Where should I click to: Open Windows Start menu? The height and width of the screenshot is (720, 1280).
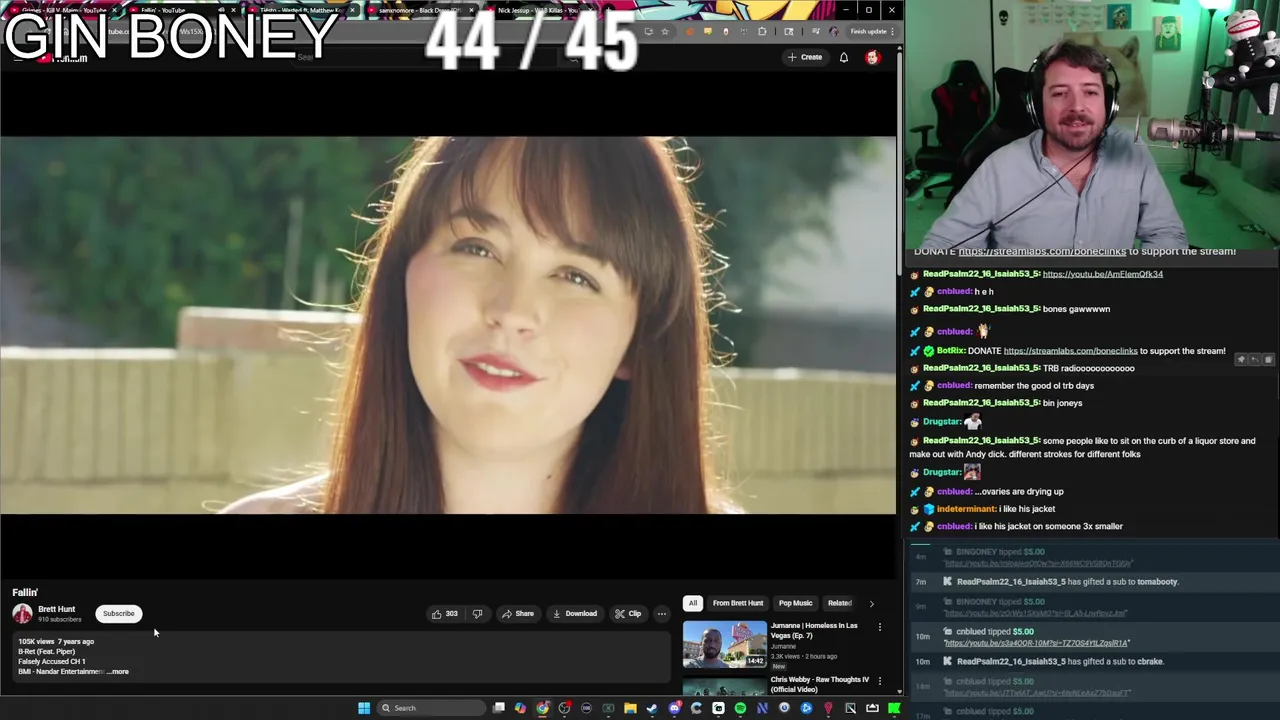(364, 708)
